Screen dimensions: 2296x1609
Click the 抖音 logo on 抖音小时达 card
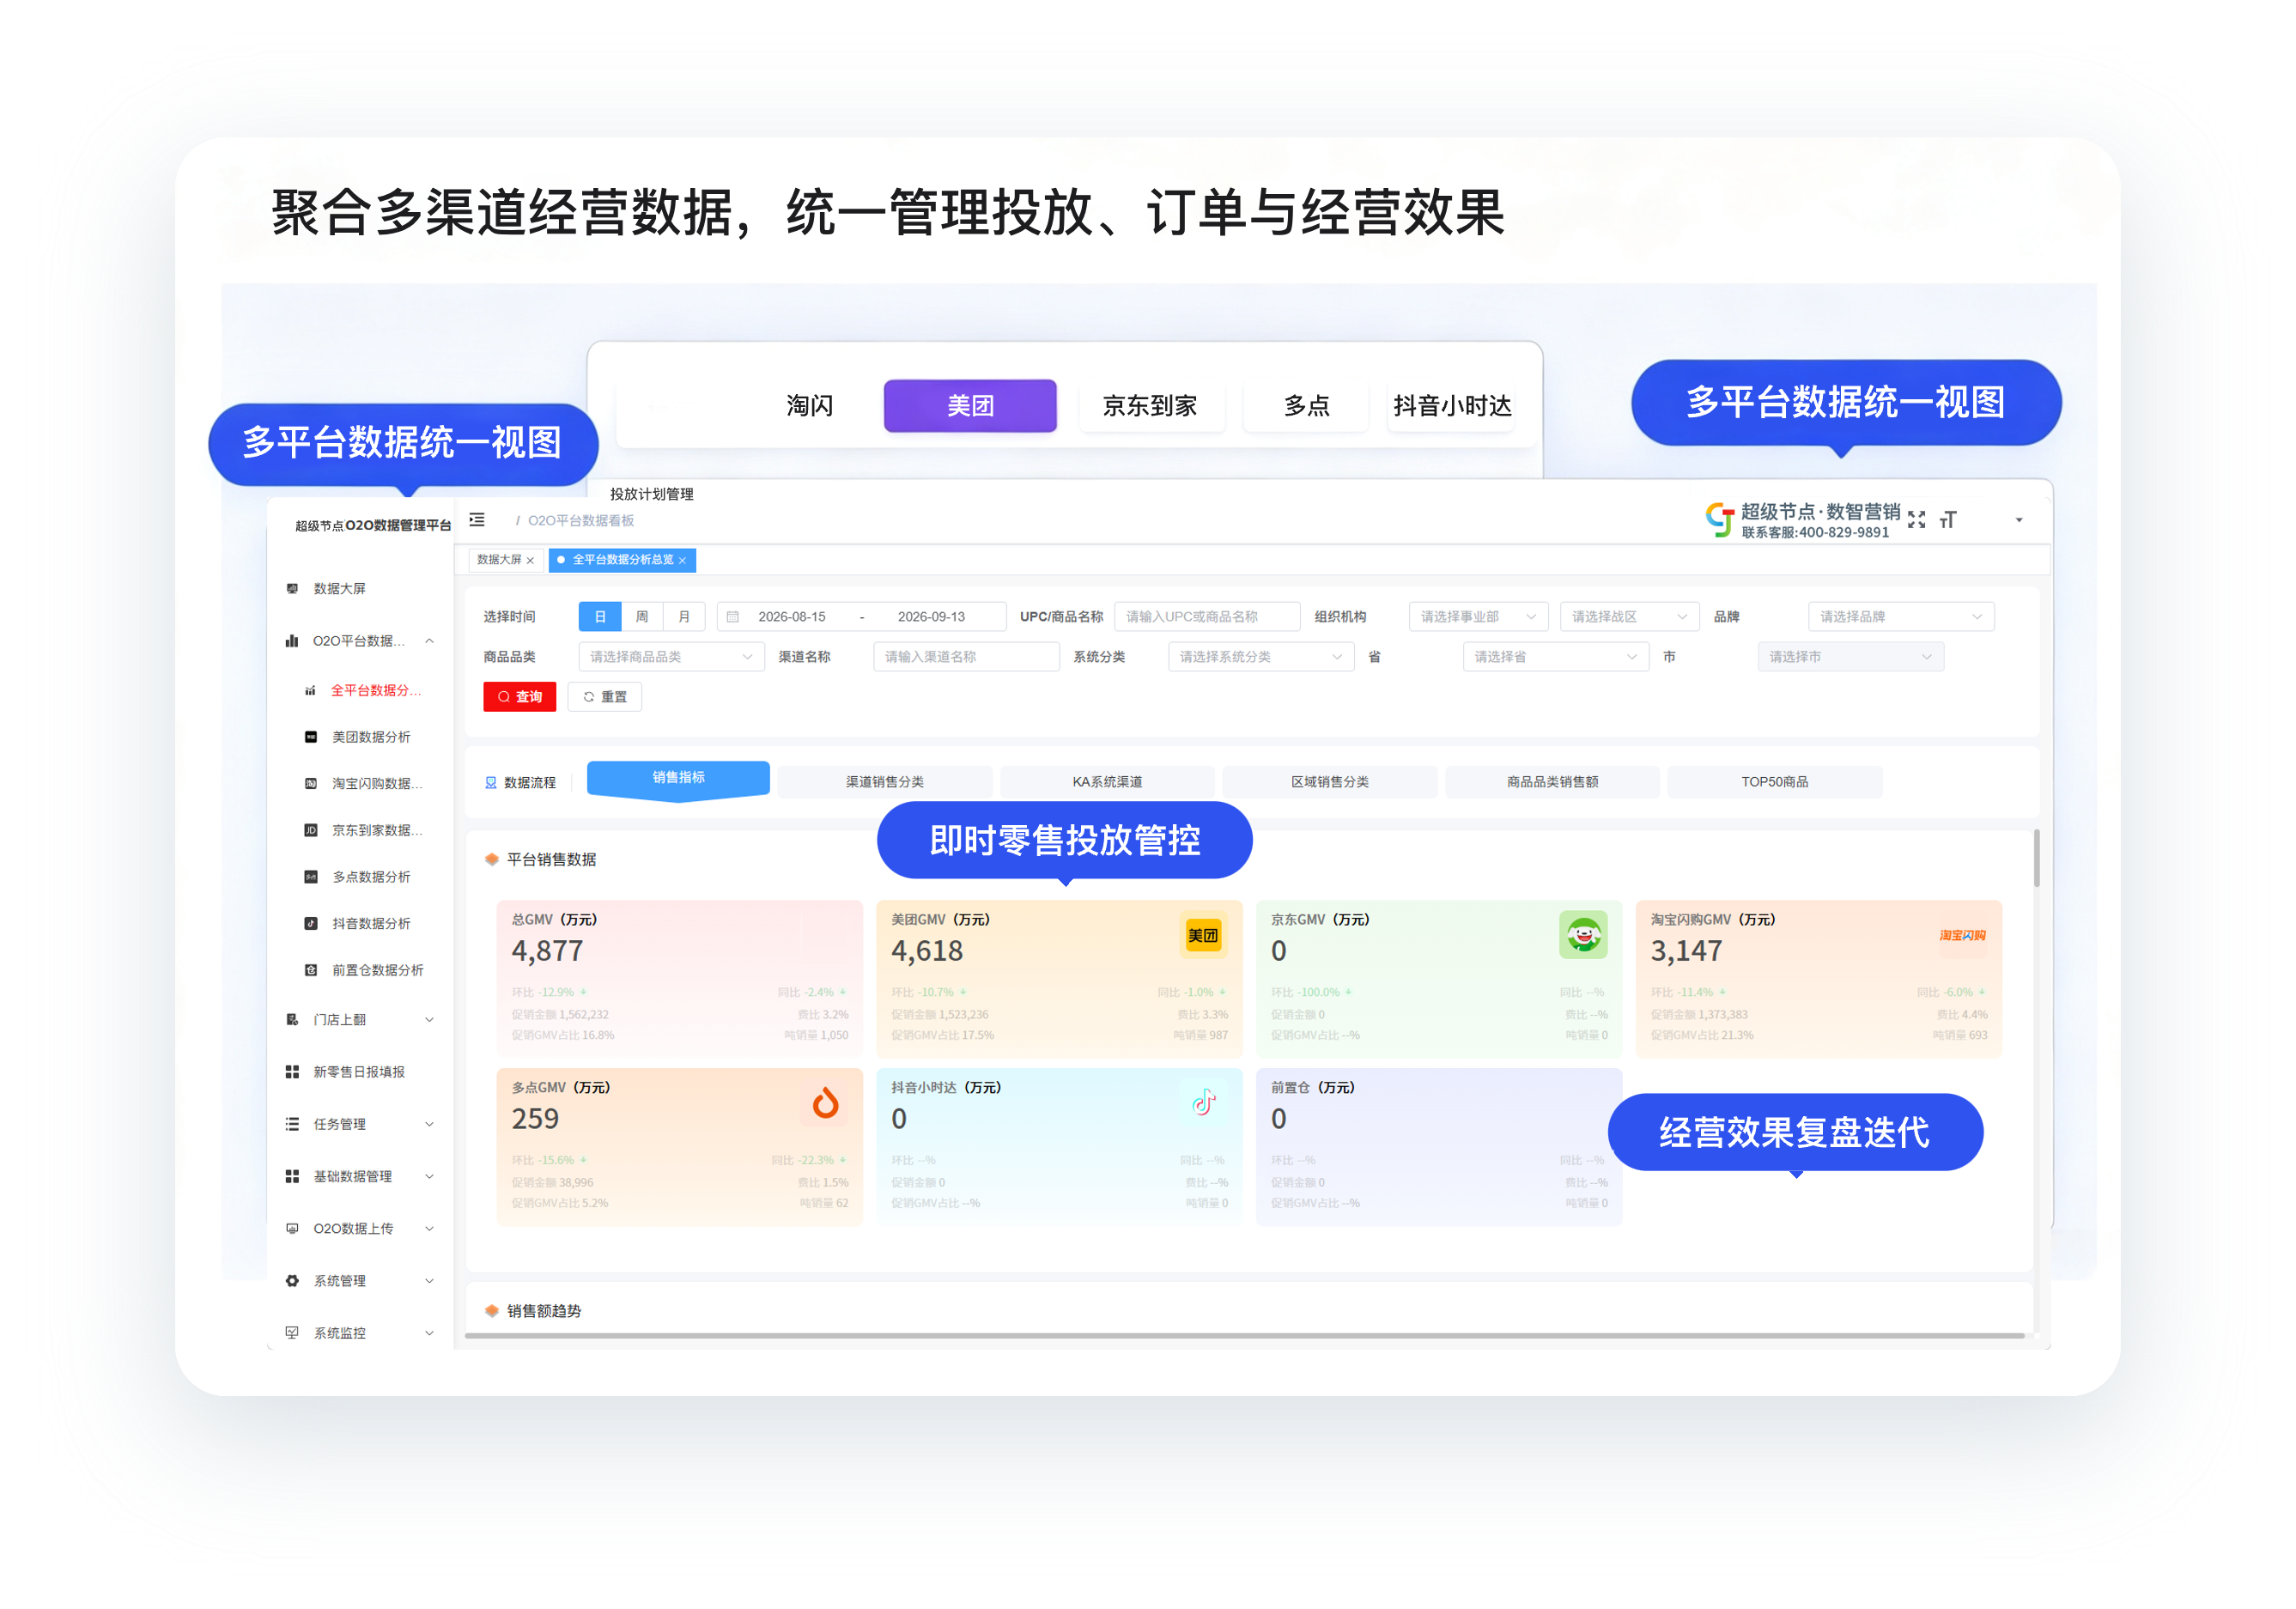(x=1204, y=1102)
